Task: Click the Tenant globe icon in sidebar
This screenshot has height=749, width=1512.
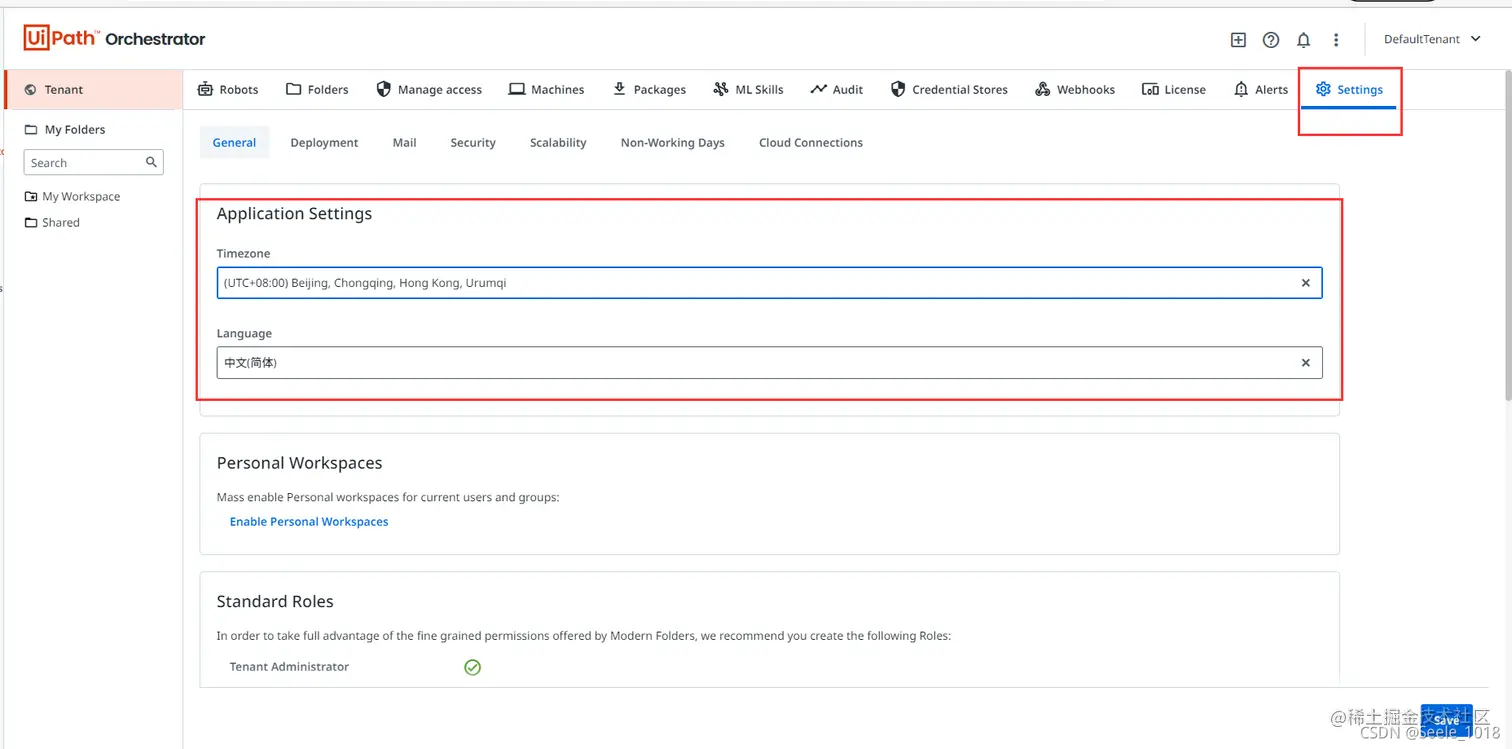Action: 30,90
